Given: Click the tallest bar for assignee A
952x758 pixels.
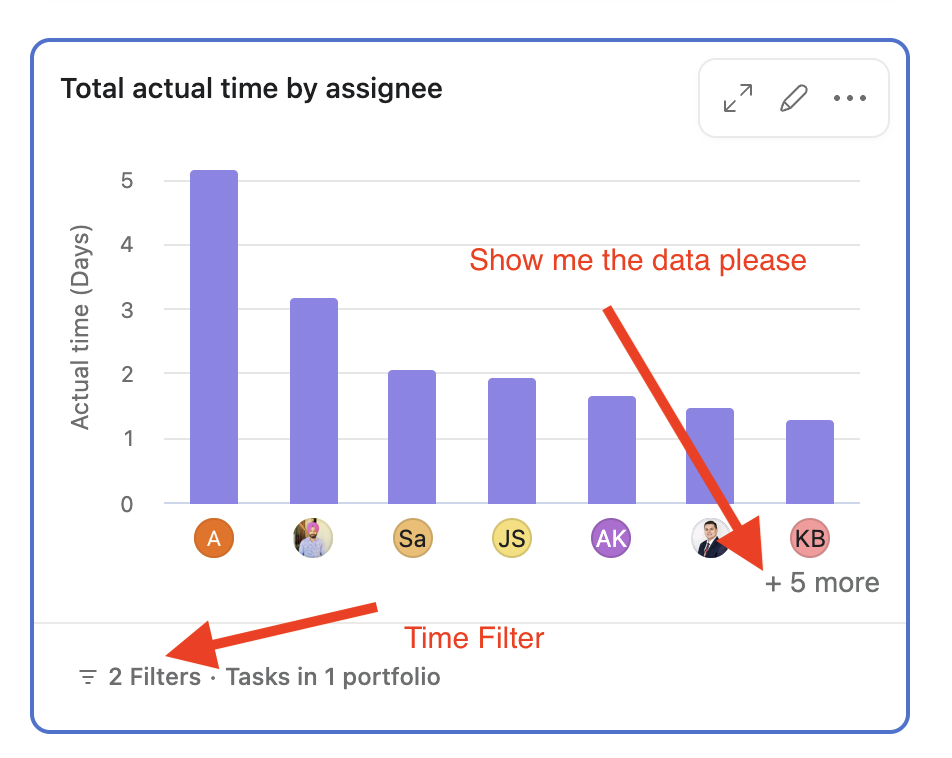Looking at the screenshot, I should 214,337.
